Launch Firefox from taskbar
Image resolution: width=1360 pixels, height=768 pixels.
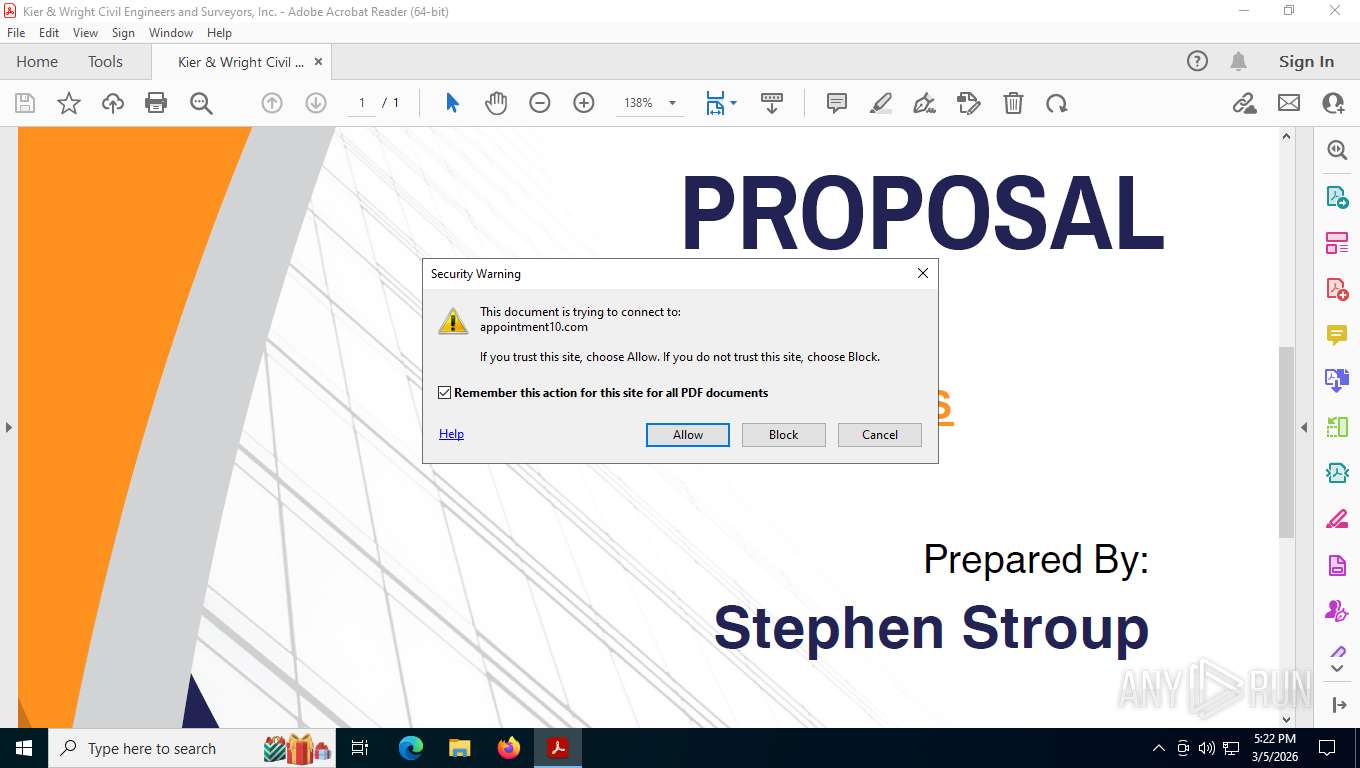coord(508,748)
